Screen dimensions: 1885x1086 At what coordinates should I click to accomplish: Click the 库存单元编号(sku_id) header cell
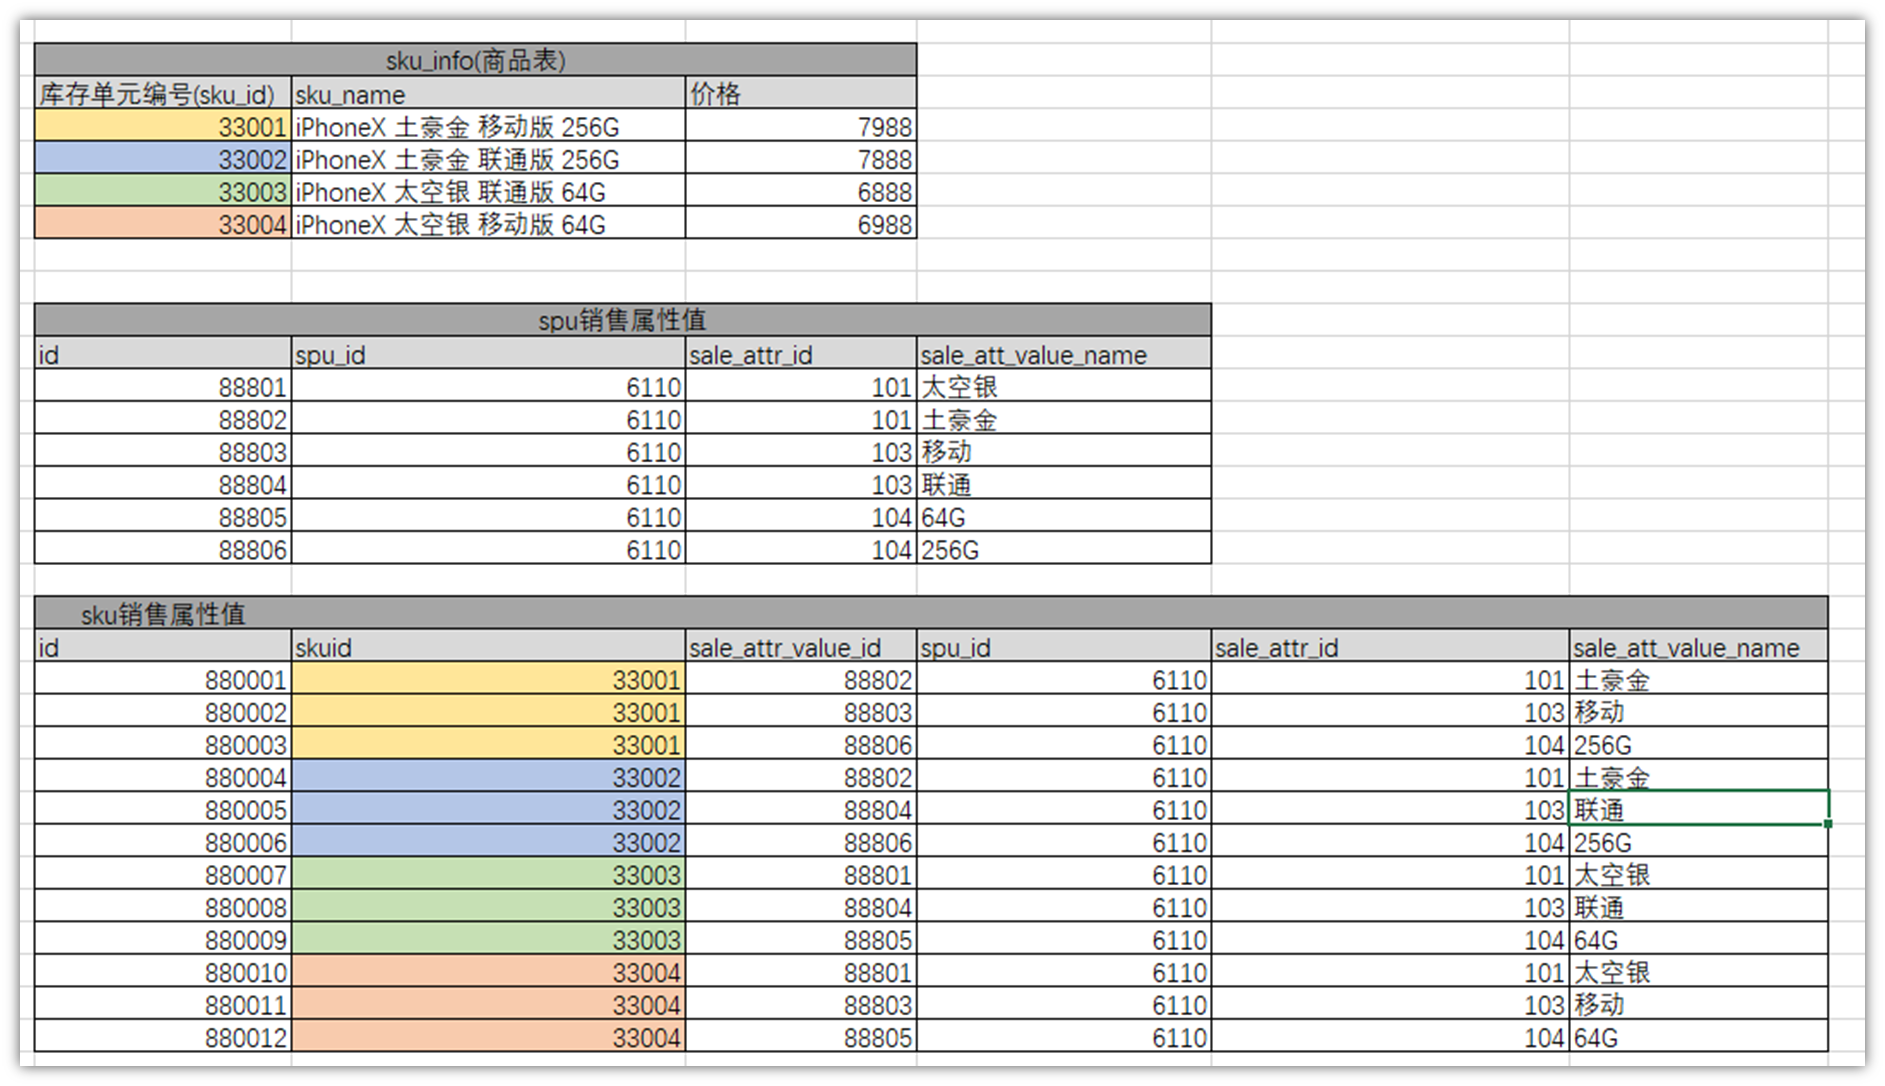click(x=163, y=93)
